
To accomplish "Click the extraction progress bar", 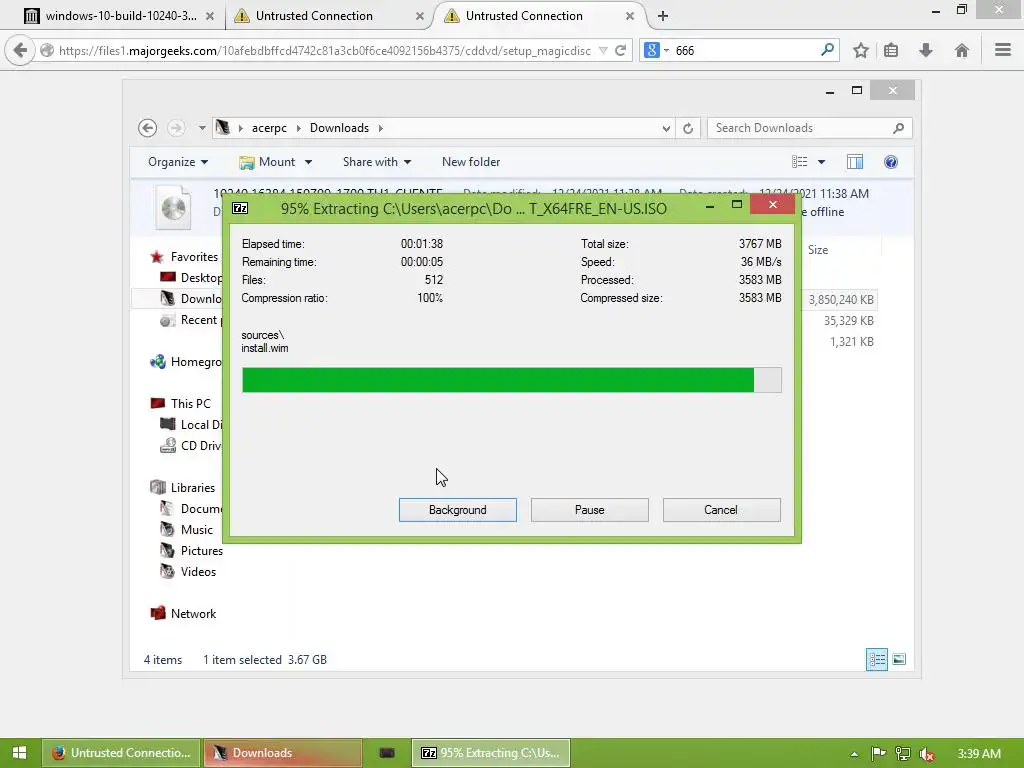I will point(511,380).
